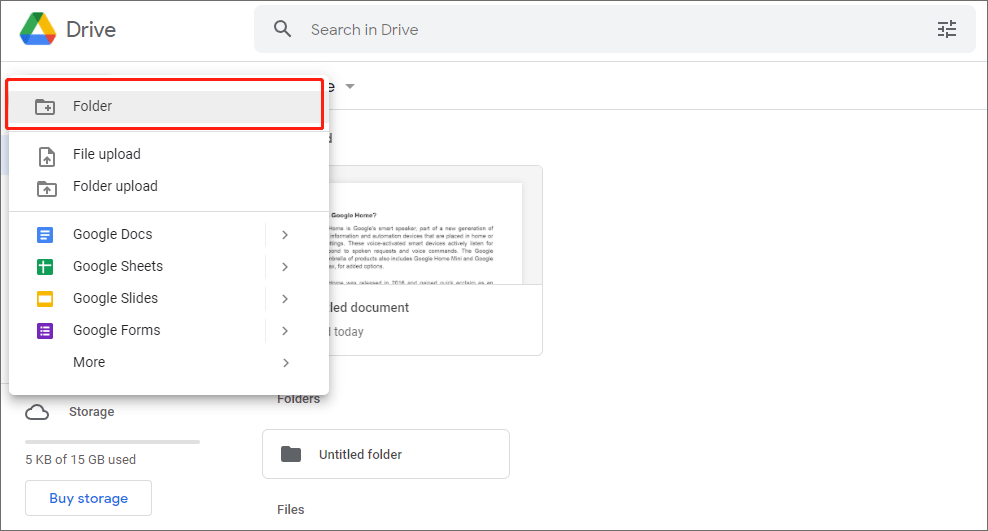
Task: Expand the More submenu chevron
Action: 285,363
